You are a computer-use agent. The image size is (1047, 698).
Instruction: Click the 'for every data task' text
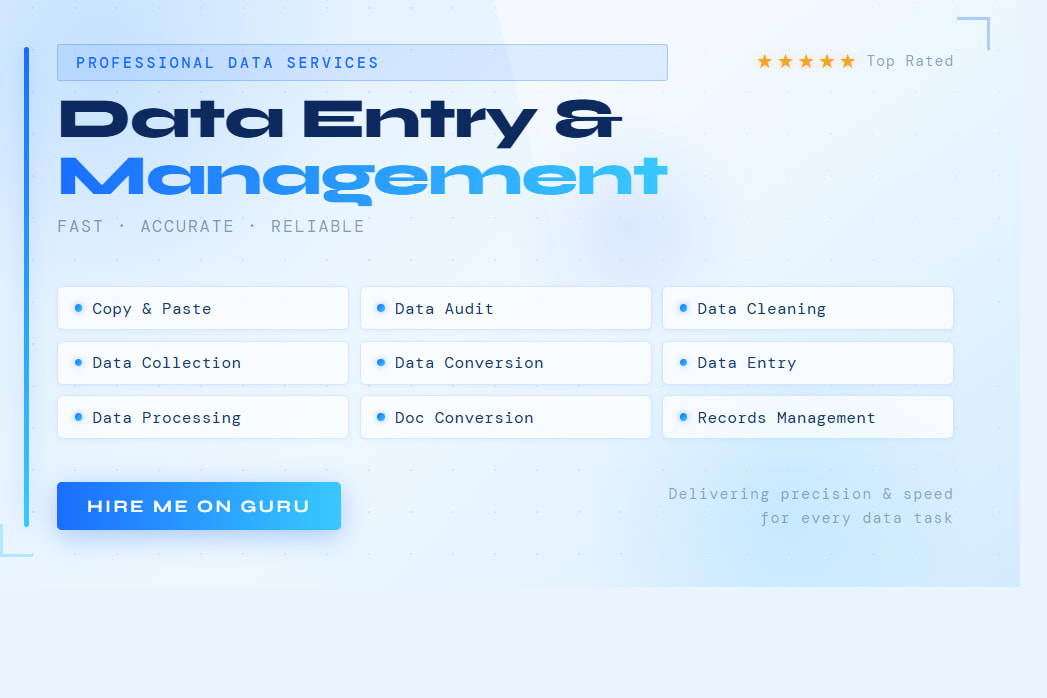(x=857, y=518)
